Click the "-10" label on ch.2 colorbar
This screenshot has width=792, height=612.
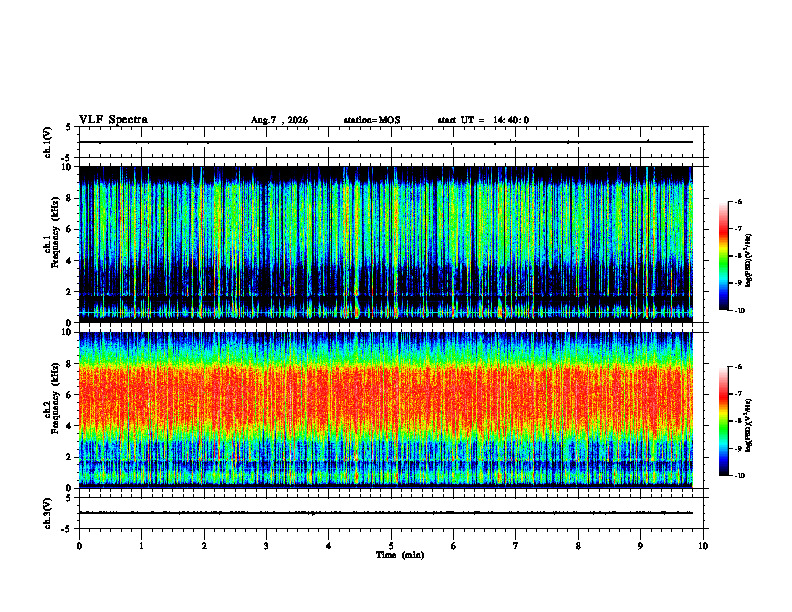click(x=739, y=476)
